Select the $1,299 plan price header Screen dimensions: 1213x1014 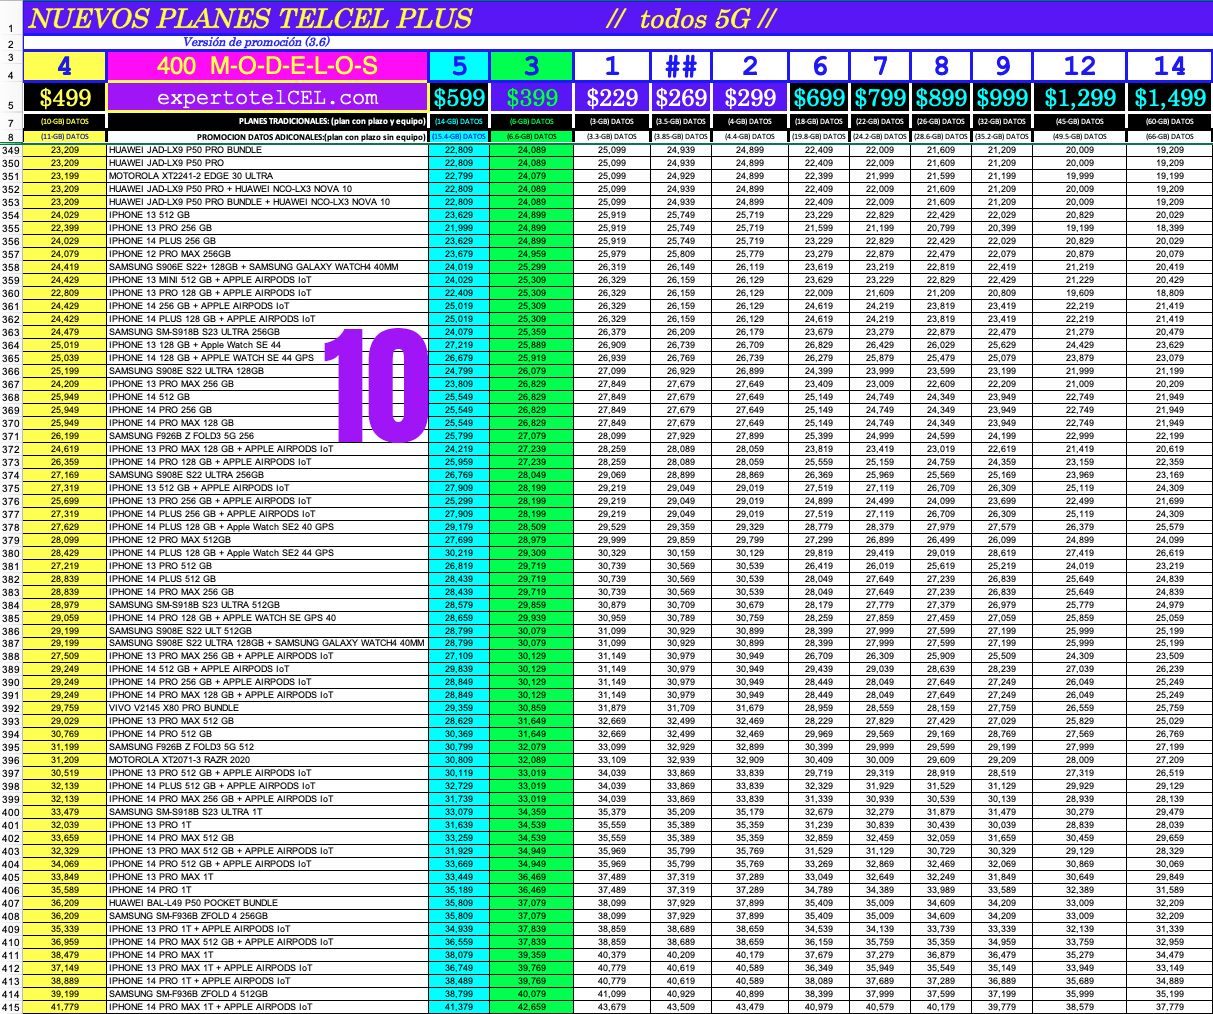tap(1080, 97)
